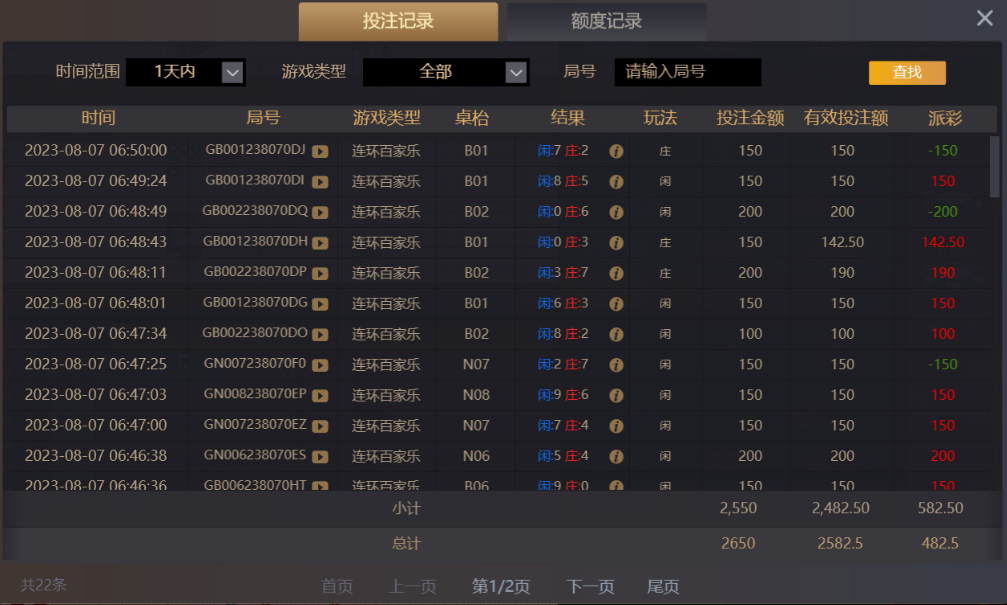Play video replay for round GN008238070EP
The image size is (1007, 605).
click(320, 396)
